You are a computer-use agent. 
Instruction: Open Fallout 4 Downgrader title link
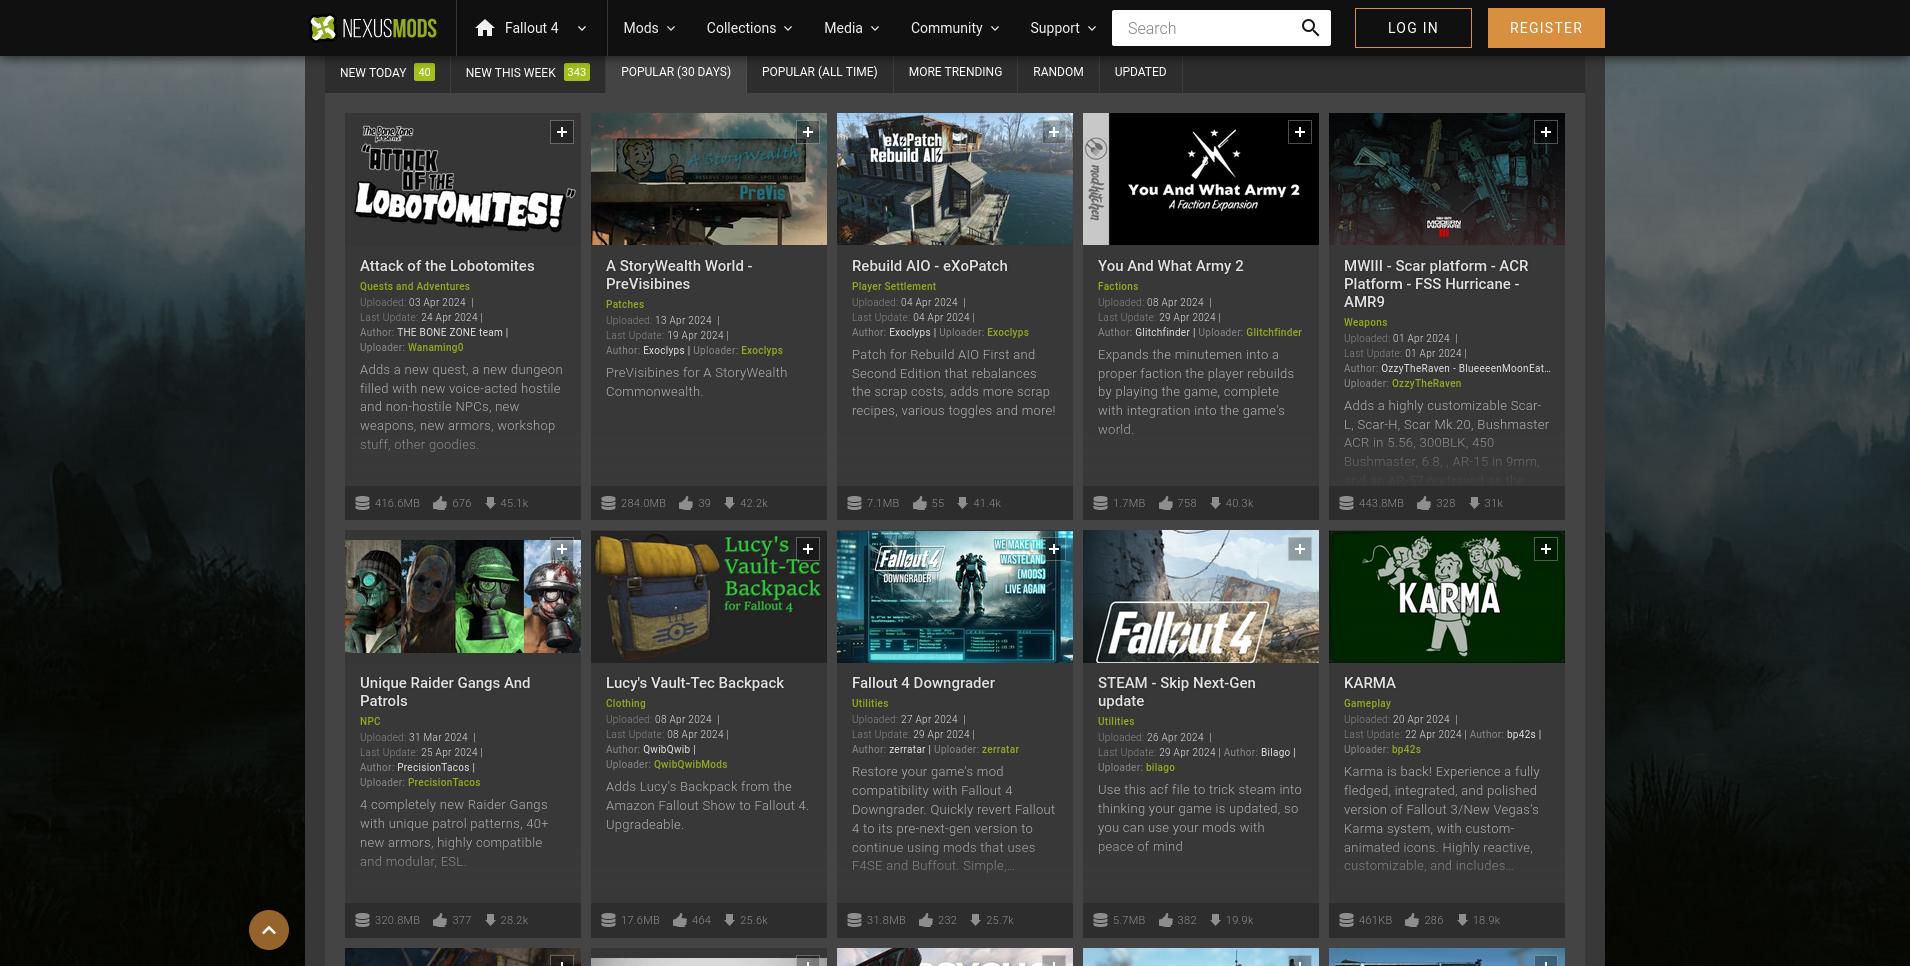pos(923,683)
